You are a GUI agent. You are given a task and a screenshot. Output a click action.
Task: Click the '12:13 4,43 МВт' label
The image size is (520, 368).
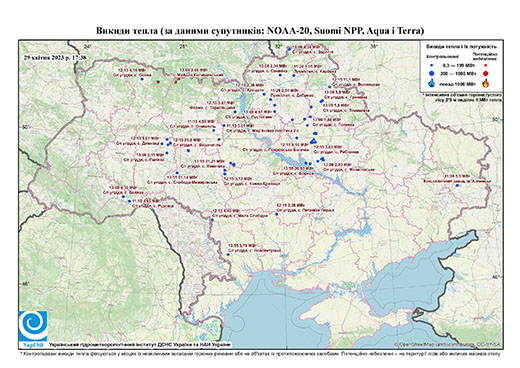pyautogui.click(x=226, y=211)
